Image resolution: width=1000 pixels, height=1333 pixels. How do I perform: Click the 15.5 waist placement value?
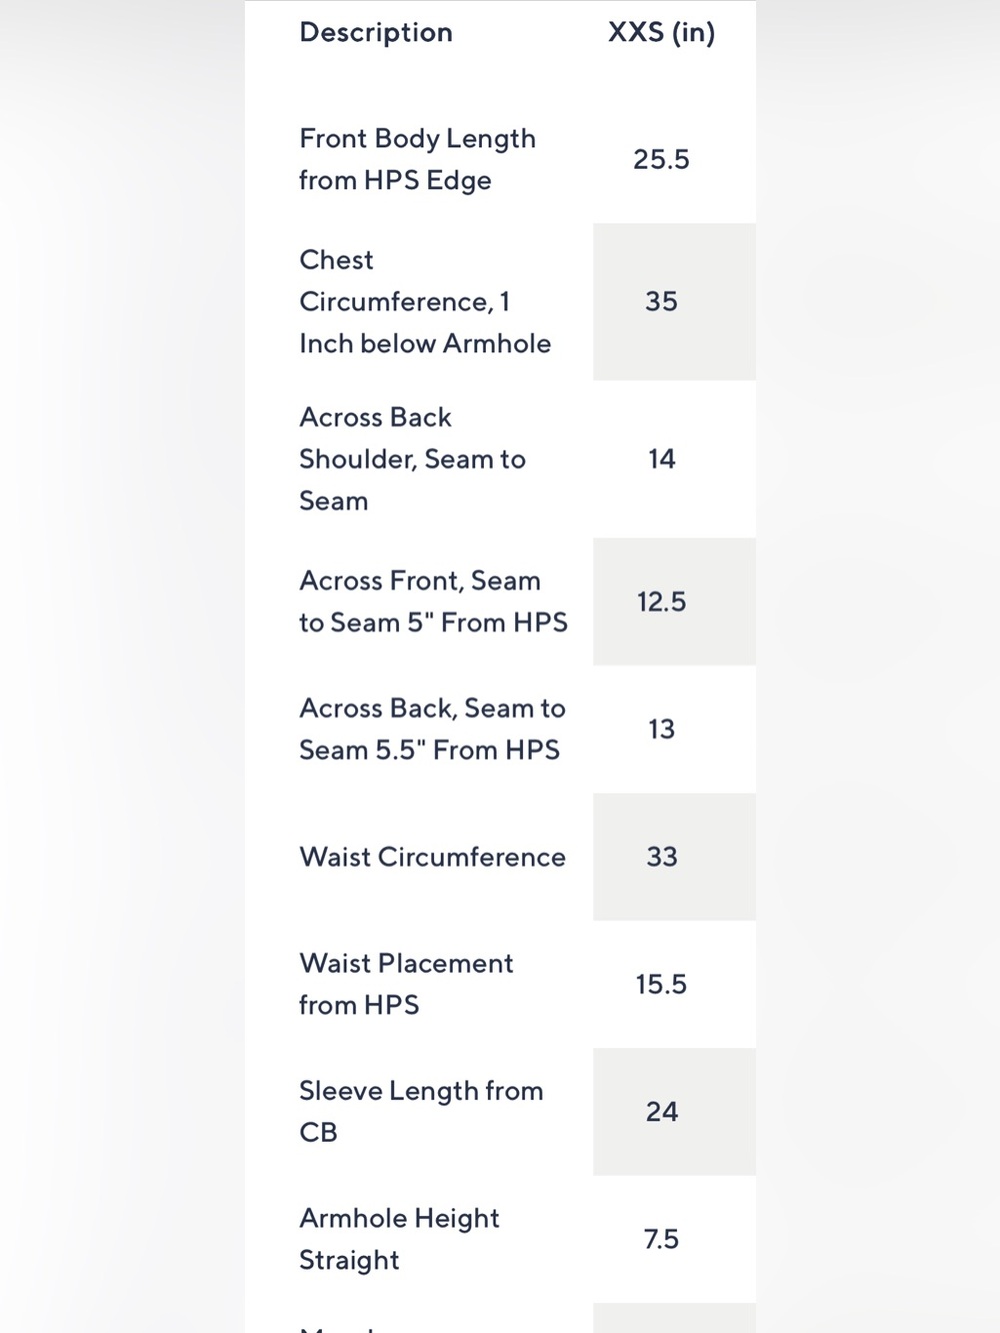coord(661,984)
